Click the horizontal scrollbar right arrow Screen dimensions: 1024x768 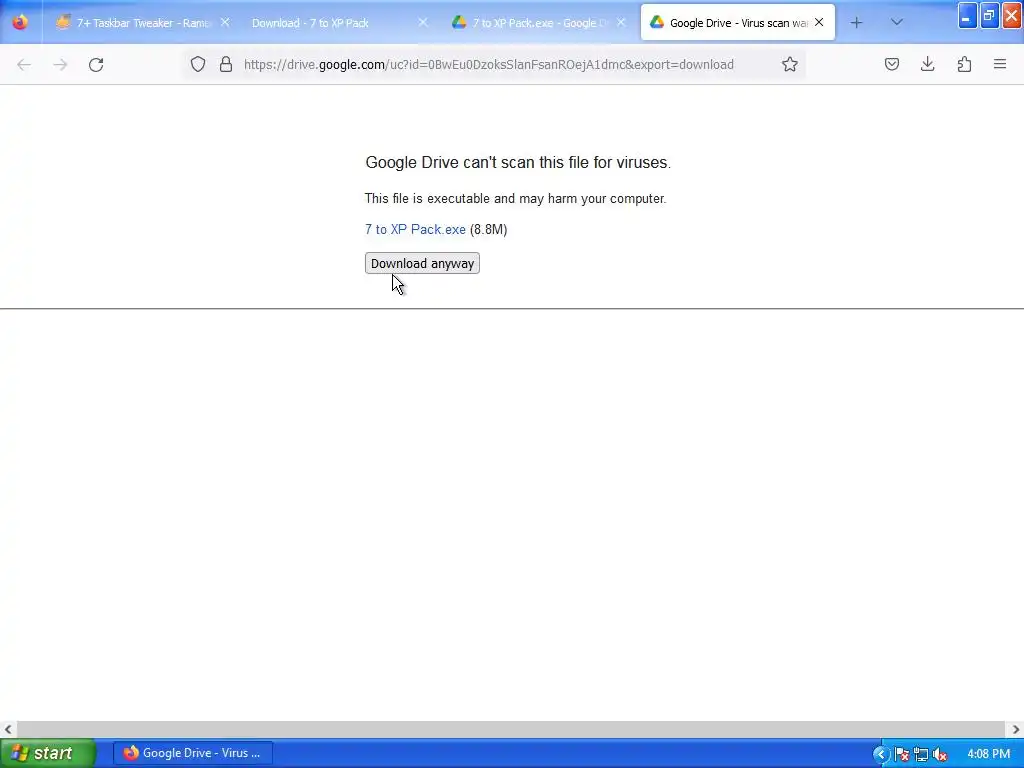[x=1016, y=729]
